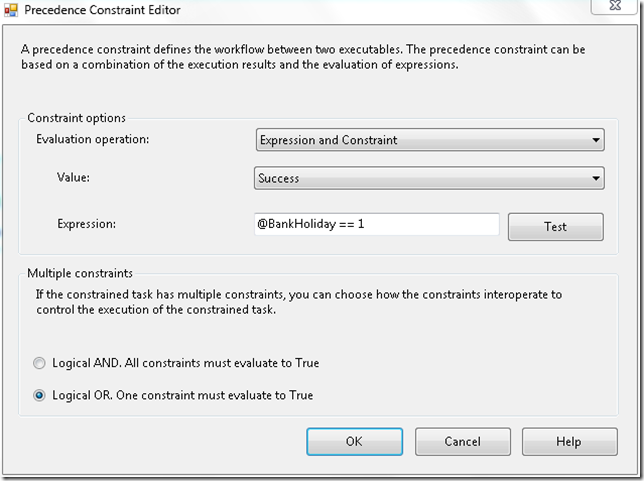The height and width of the screenshot is (481, 644).
Task: Open the Evaluation operation dropdown arrow
Action: click(x=596, y=140)
